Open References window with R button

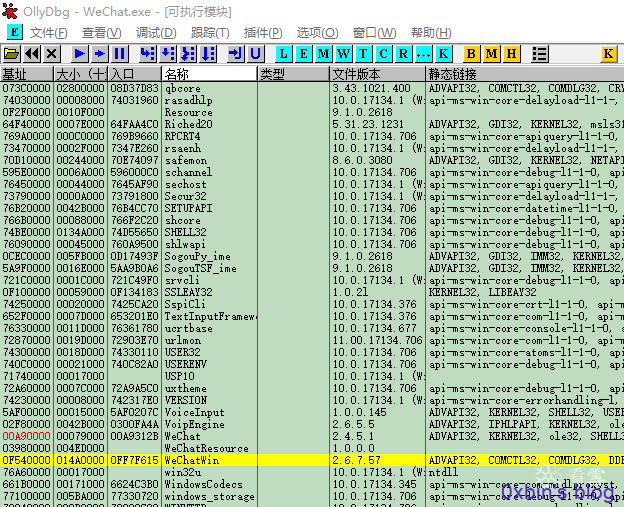[403, 54]
